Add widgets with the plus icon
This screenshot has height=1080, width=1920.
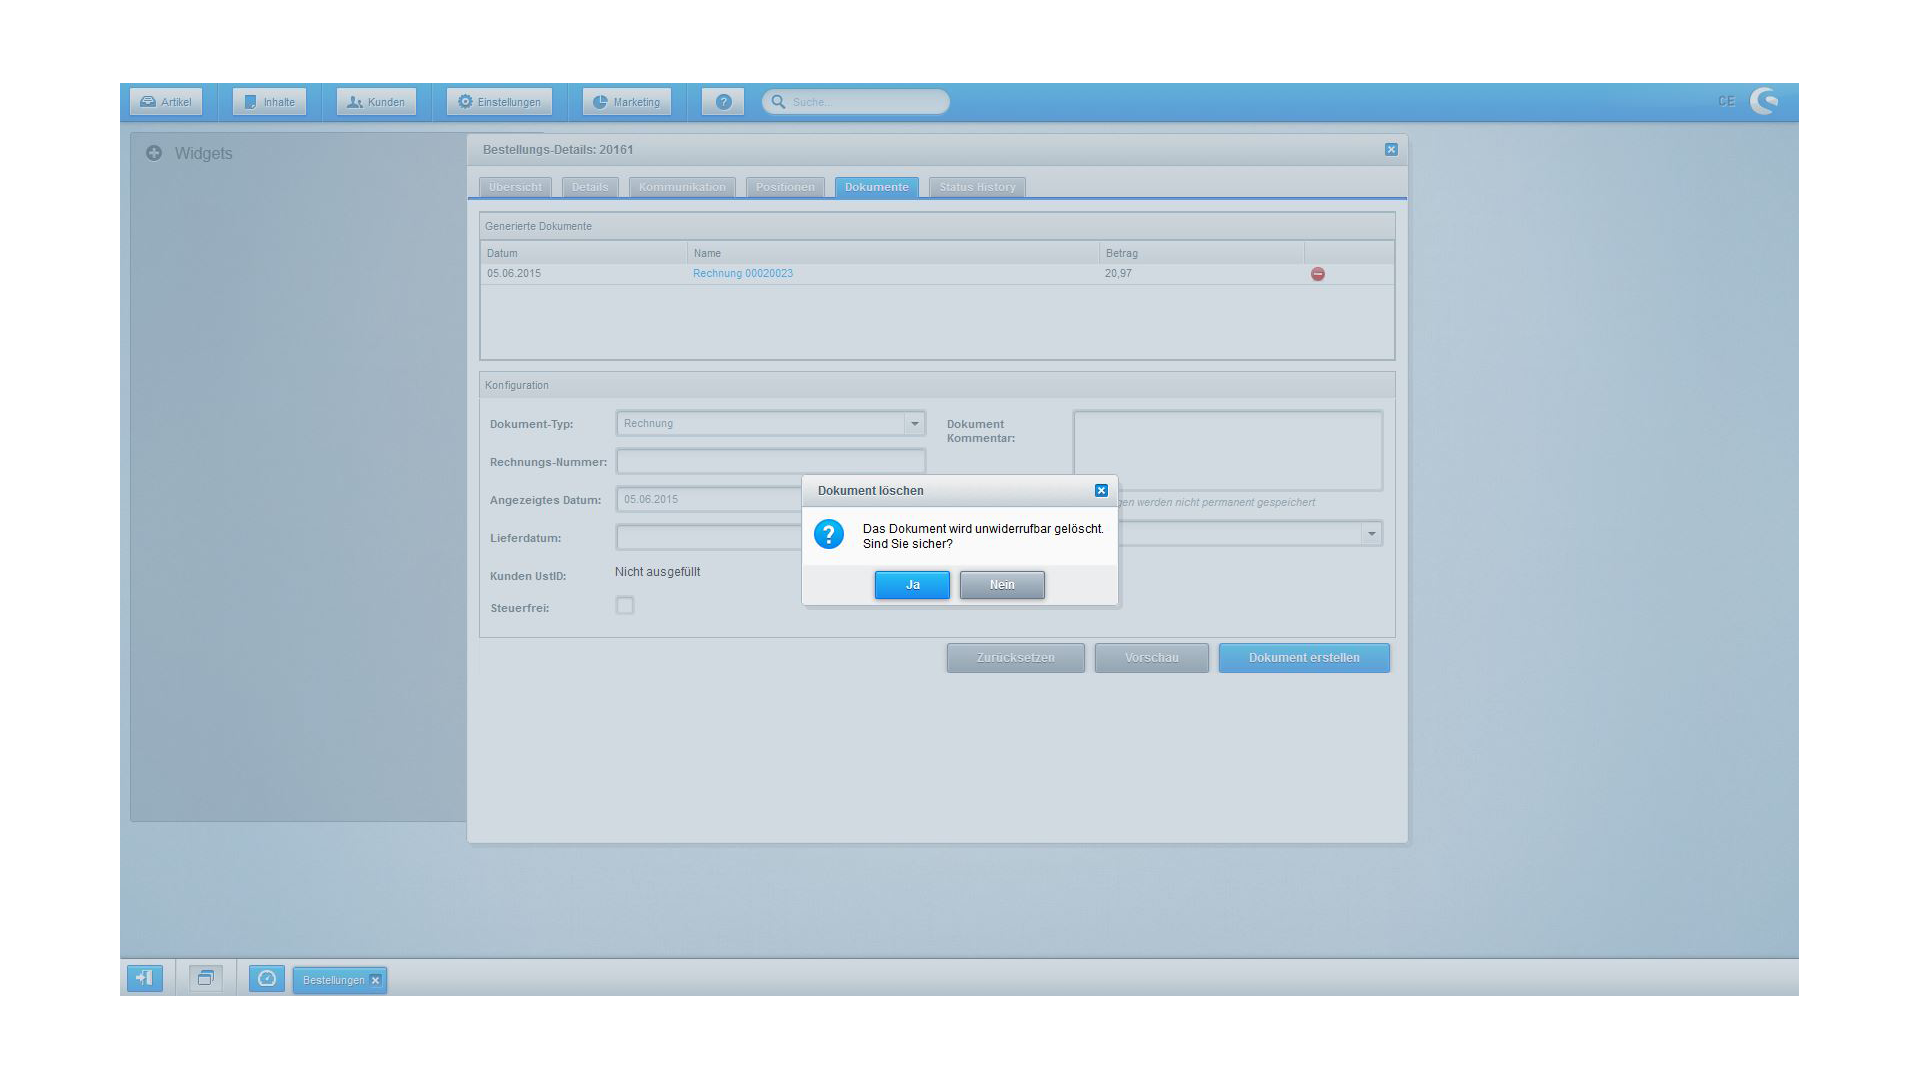[154, 153]
